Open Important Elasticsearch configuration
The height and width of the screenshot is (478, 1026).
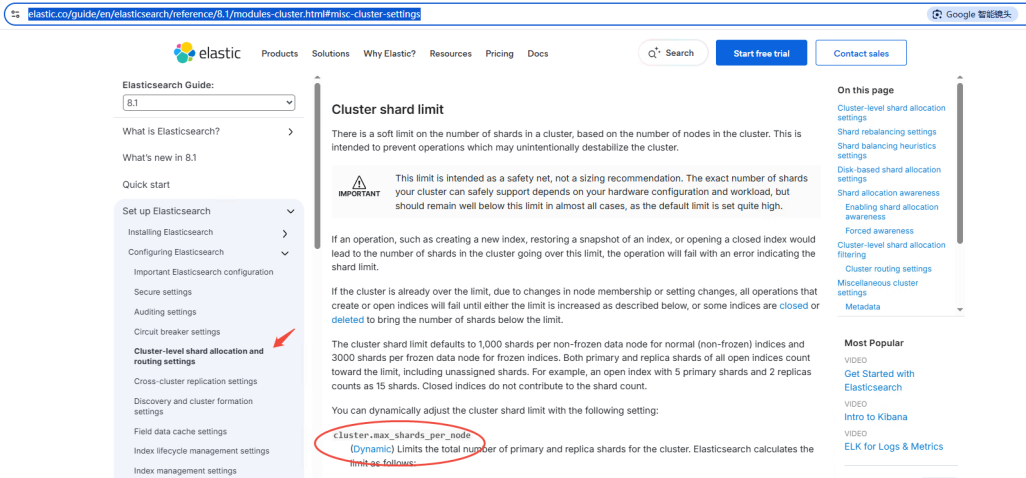click(203, 272)
